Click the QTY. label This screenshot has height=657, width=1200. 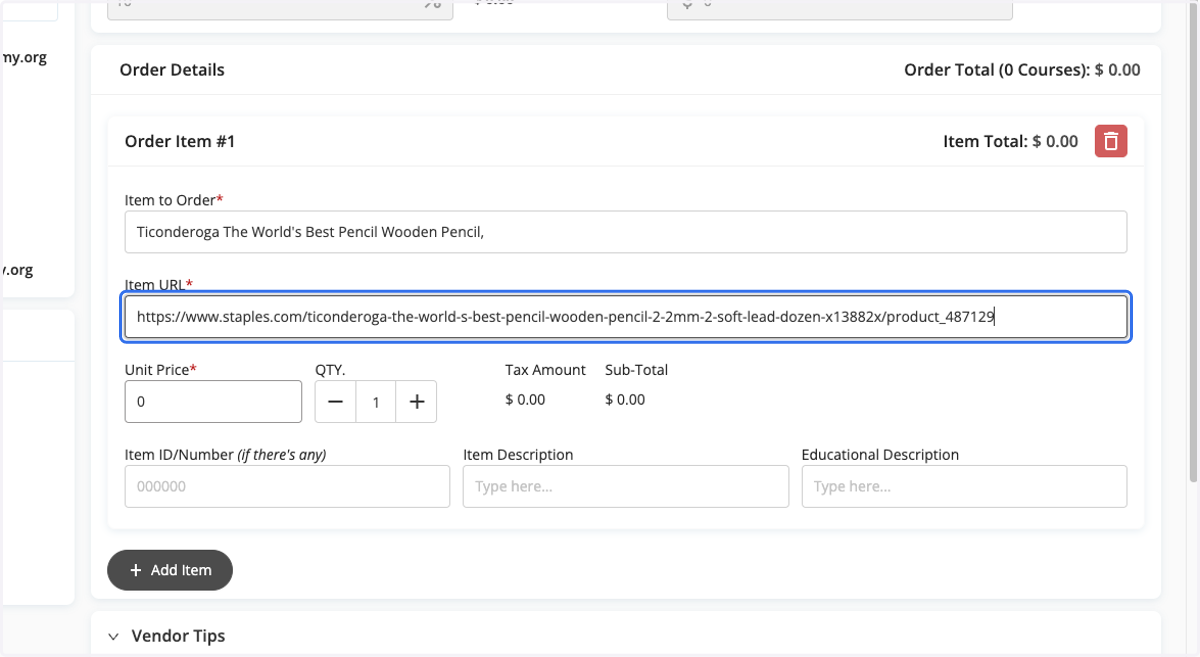(x=330, y=370)
